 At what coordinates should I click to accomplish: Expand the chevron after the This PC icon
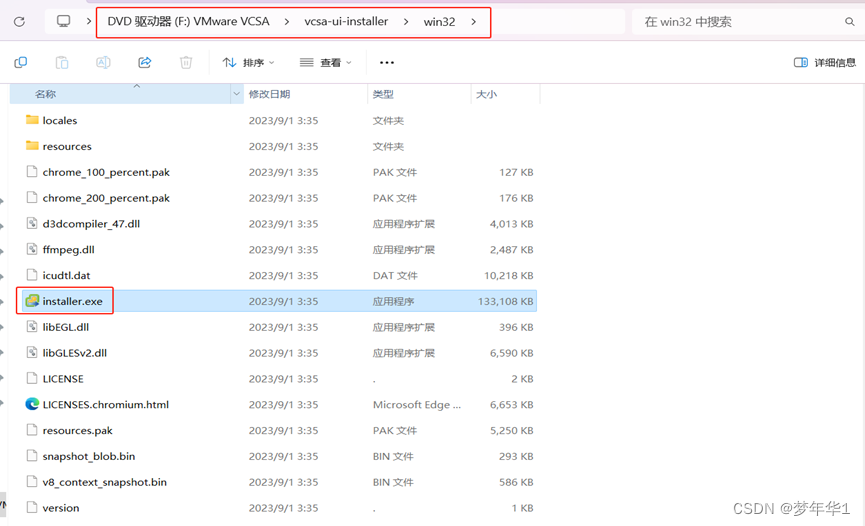[88, 22]
